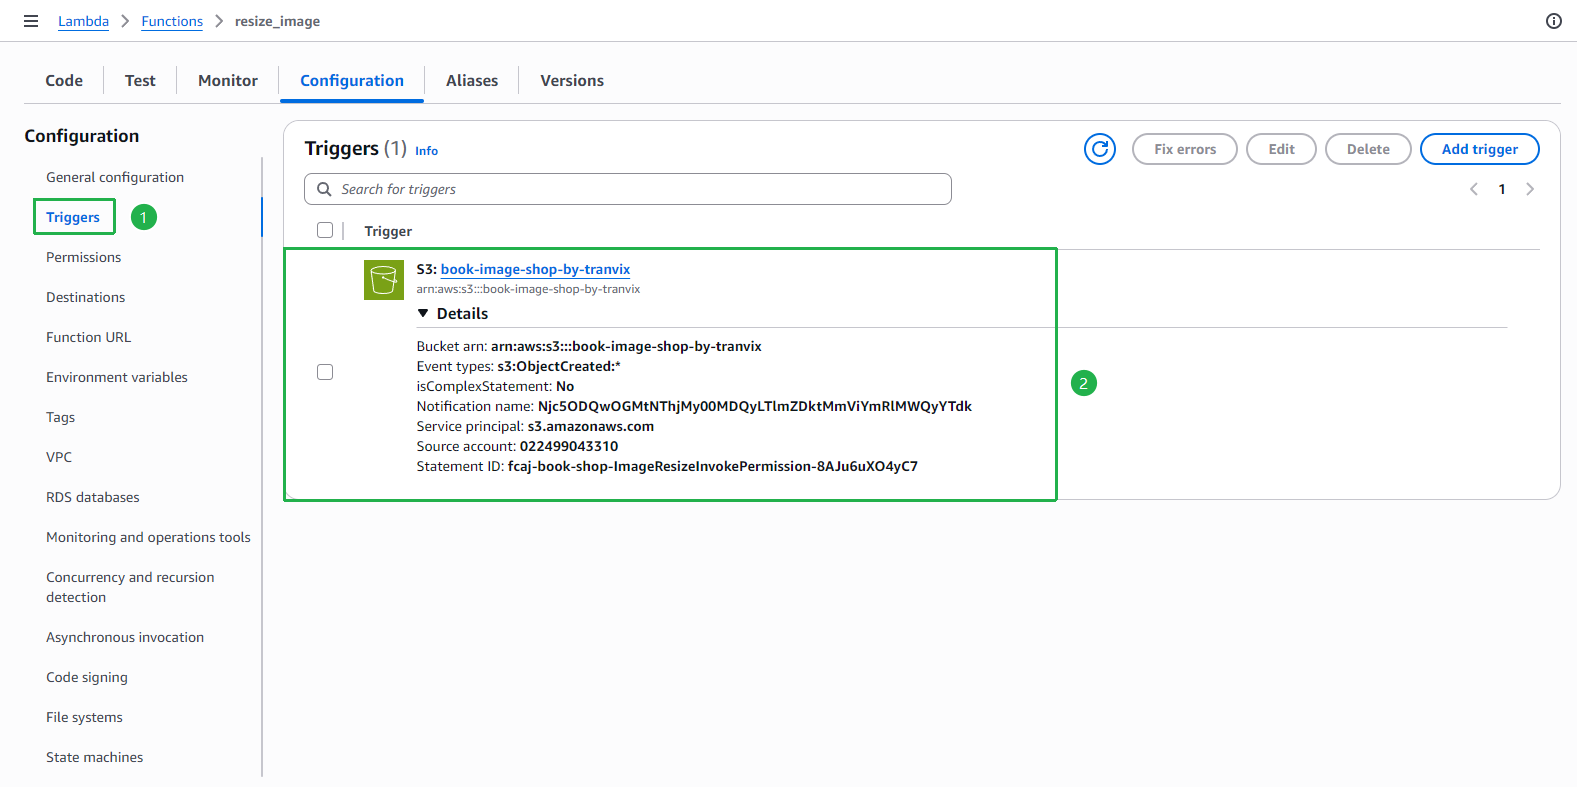Click the Edit trigger button
This screenshot has height=787, width=1577.
point(1281,149)
